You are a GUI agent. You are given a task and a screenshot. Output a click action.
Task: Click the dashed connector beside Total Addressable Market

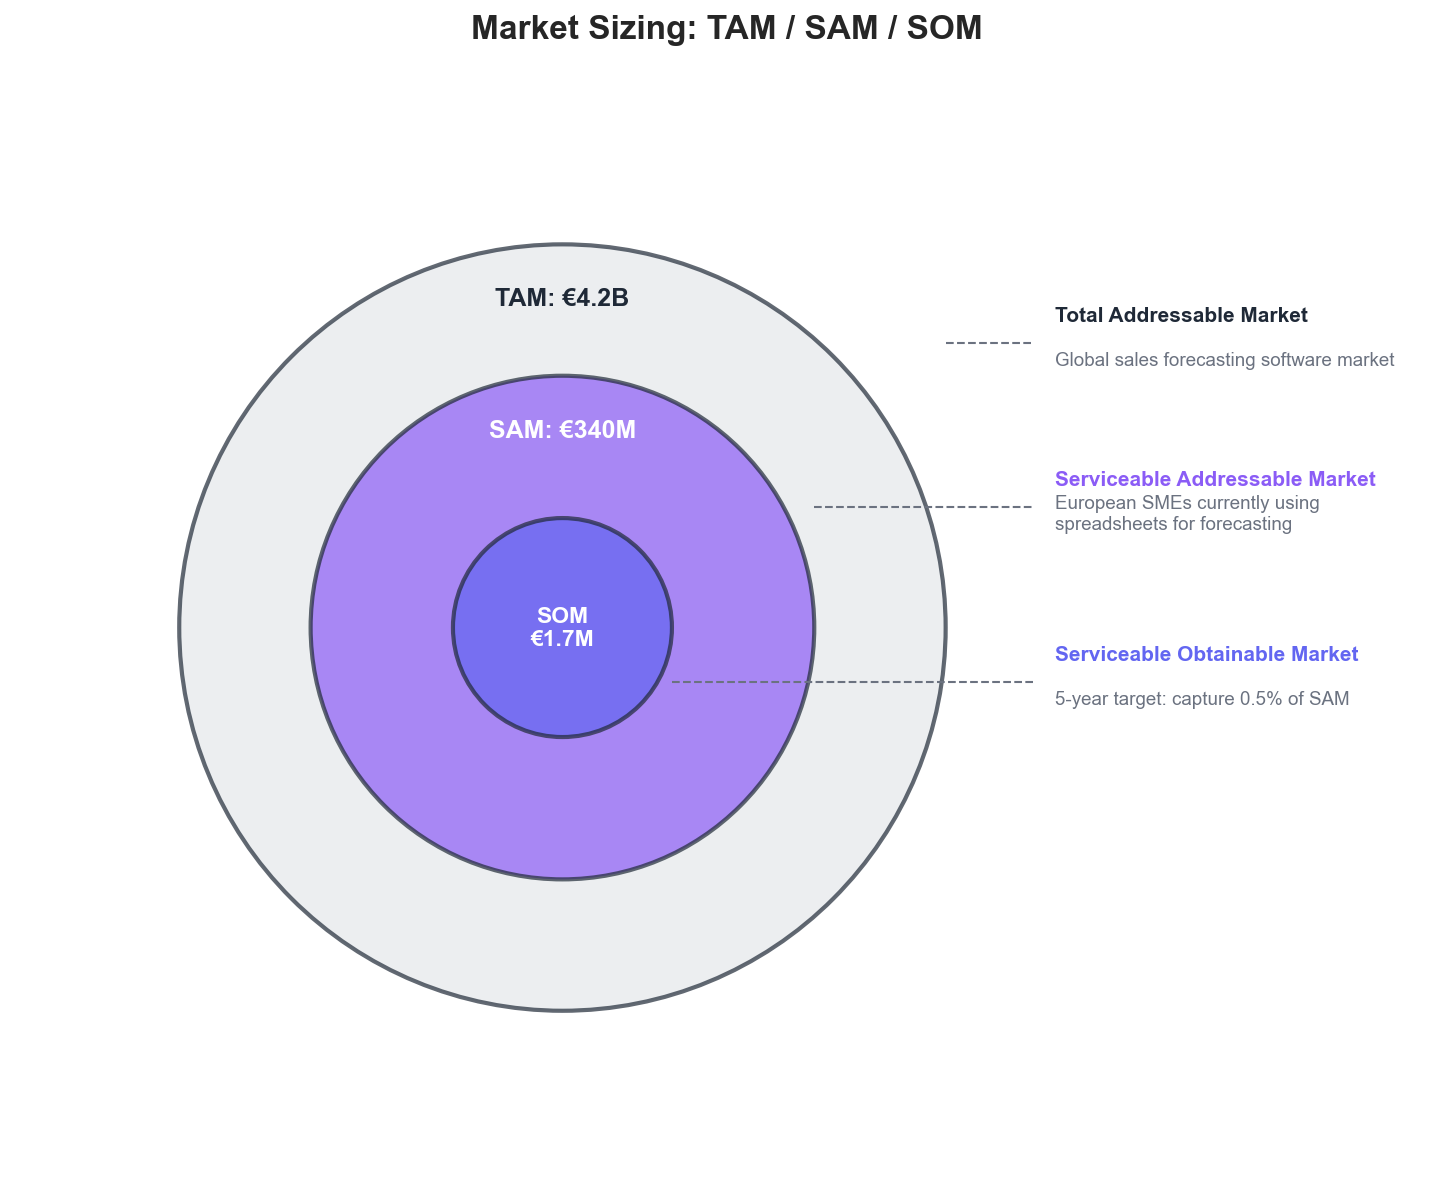988,343
